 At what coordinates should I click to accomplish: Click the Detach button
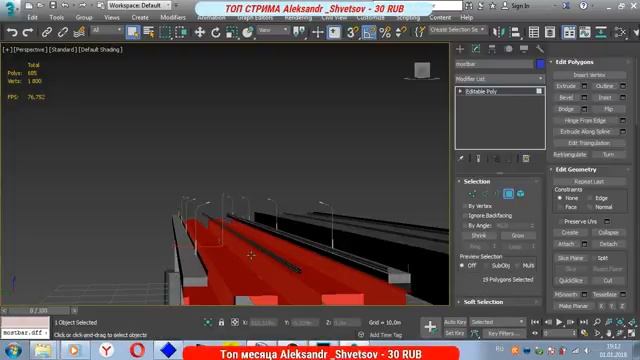pos(608,244)
